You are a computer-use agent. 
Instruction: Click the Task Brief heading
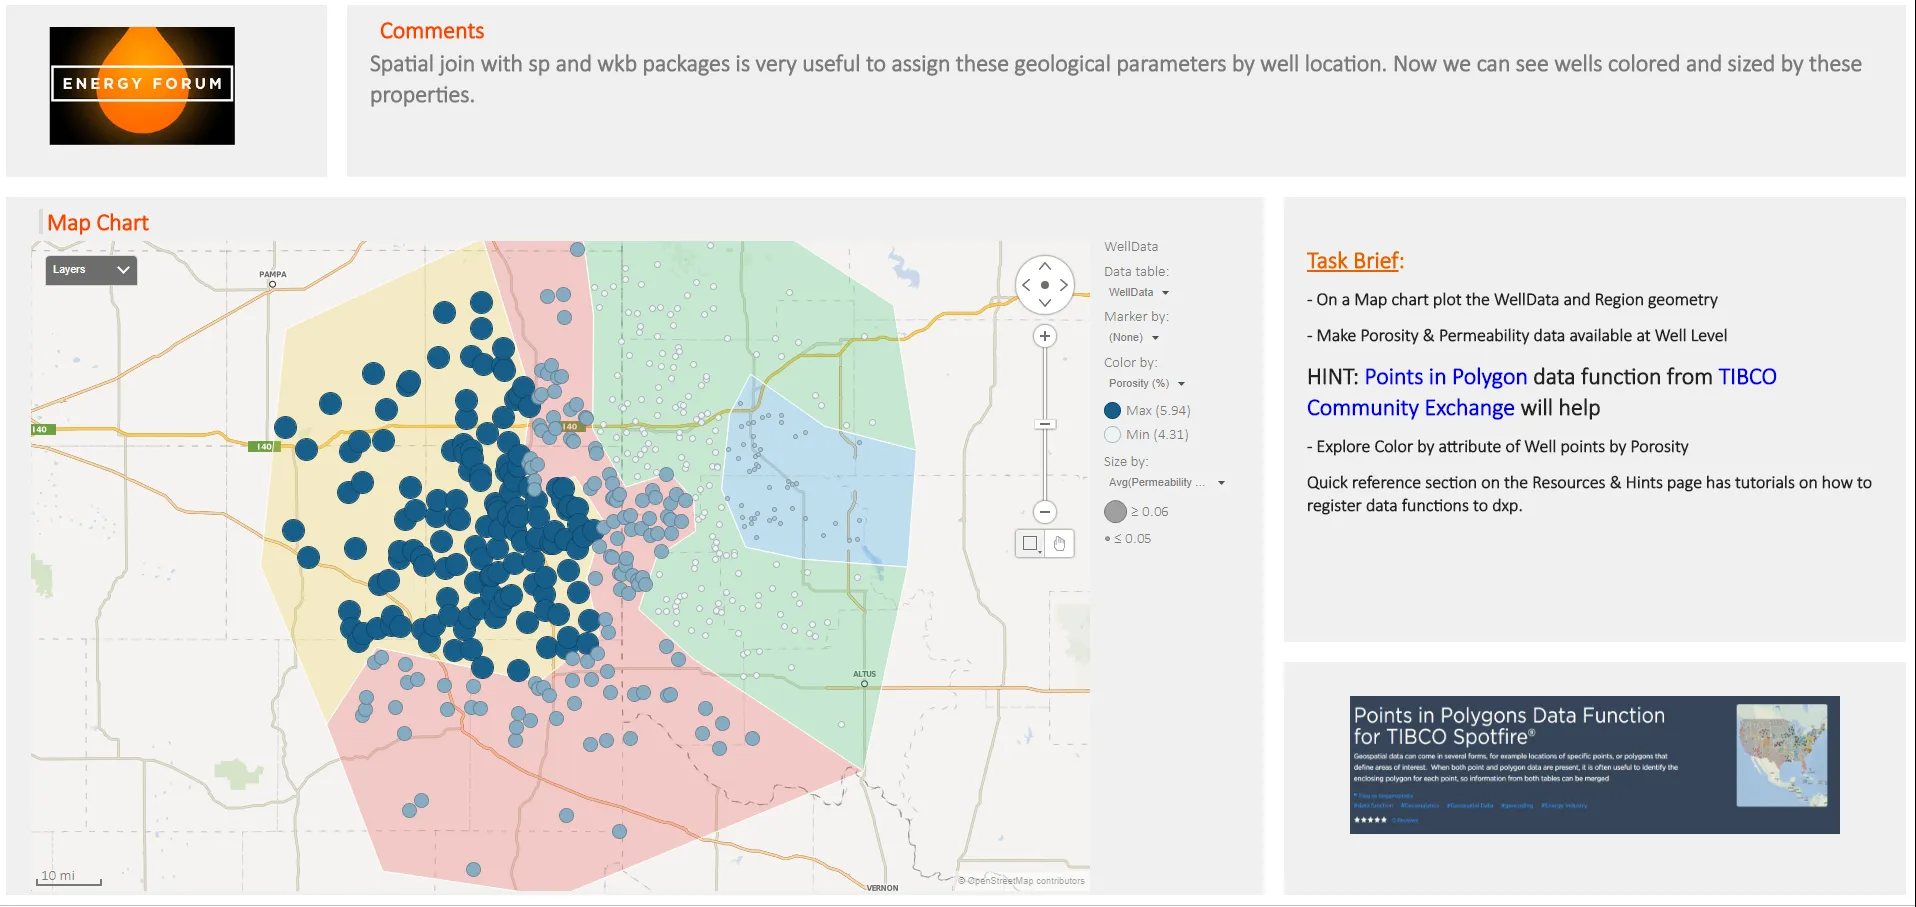(1355, 261)
